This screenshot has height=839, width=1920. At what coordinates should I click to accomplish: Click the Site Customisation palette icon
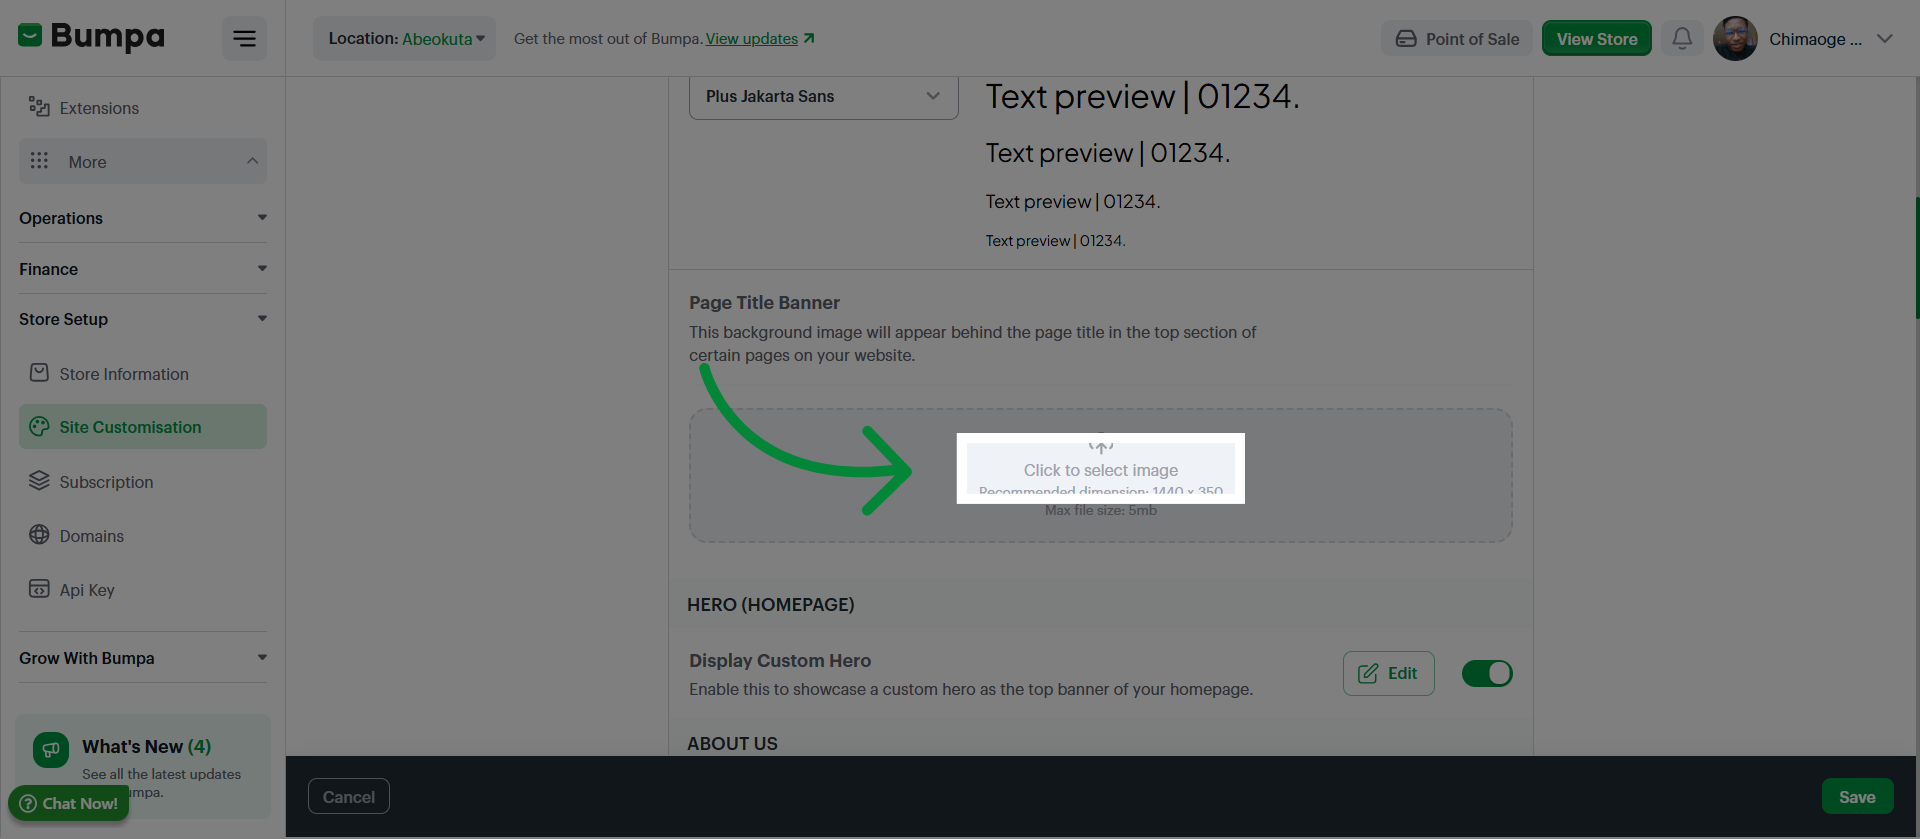(x=39, y=426)
